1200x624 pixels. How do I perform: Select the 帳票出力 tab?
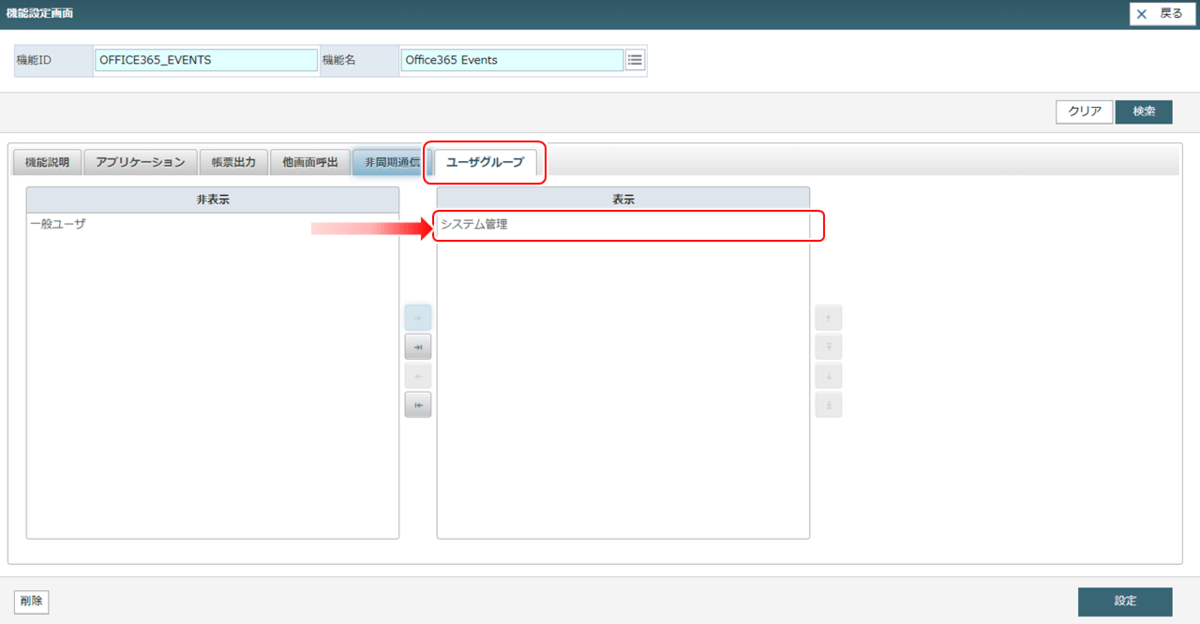click(233, 162)
